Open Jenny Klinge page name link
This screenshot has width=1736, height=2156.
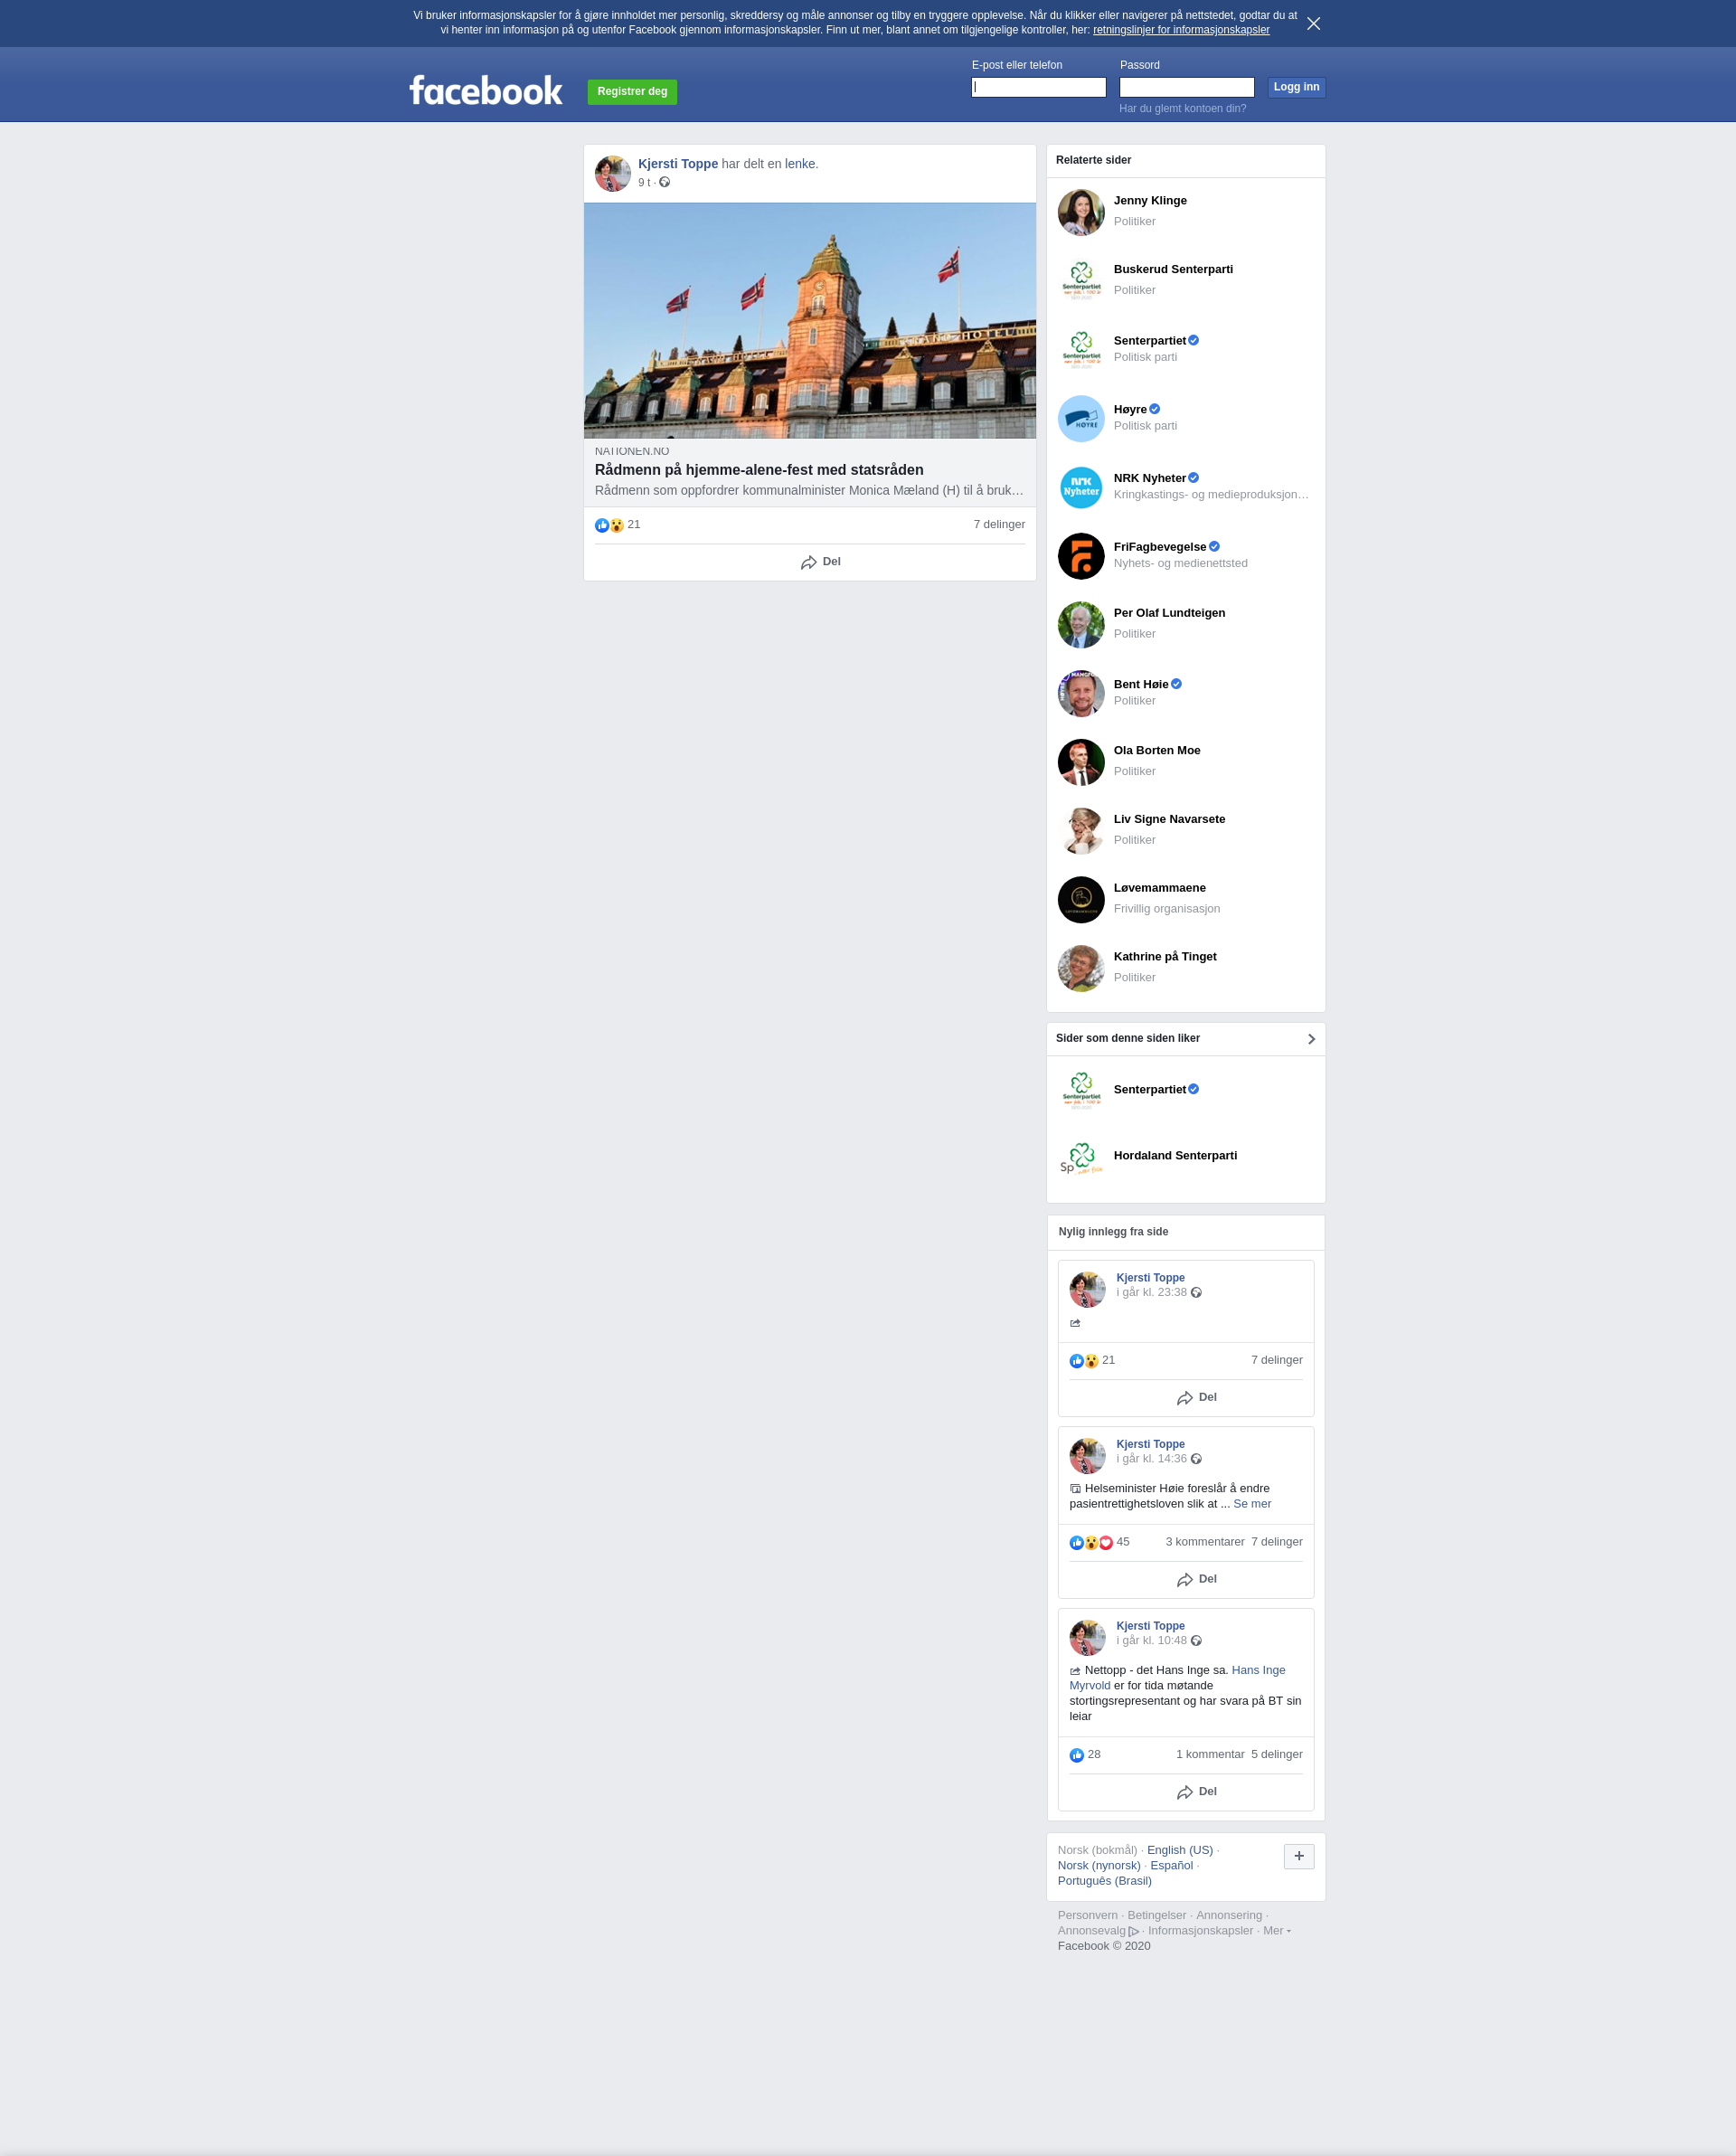(x=1150, y=201)
